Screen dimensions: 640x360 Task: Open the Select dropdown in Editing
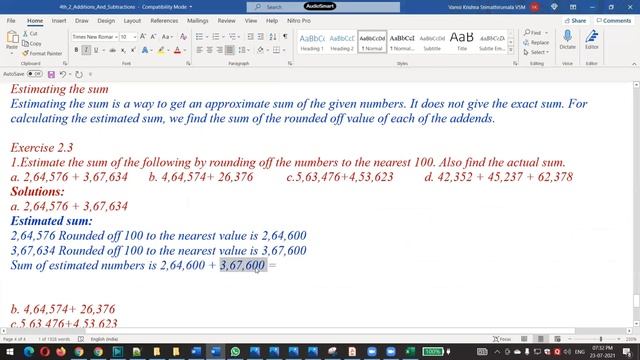tap(536, 52)
